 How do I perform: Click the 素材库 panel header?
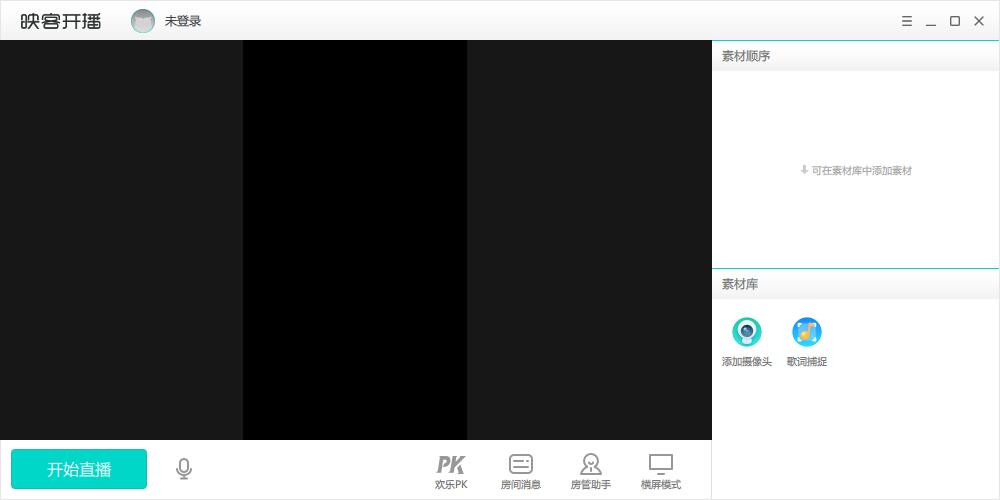[x=856, y=284]
